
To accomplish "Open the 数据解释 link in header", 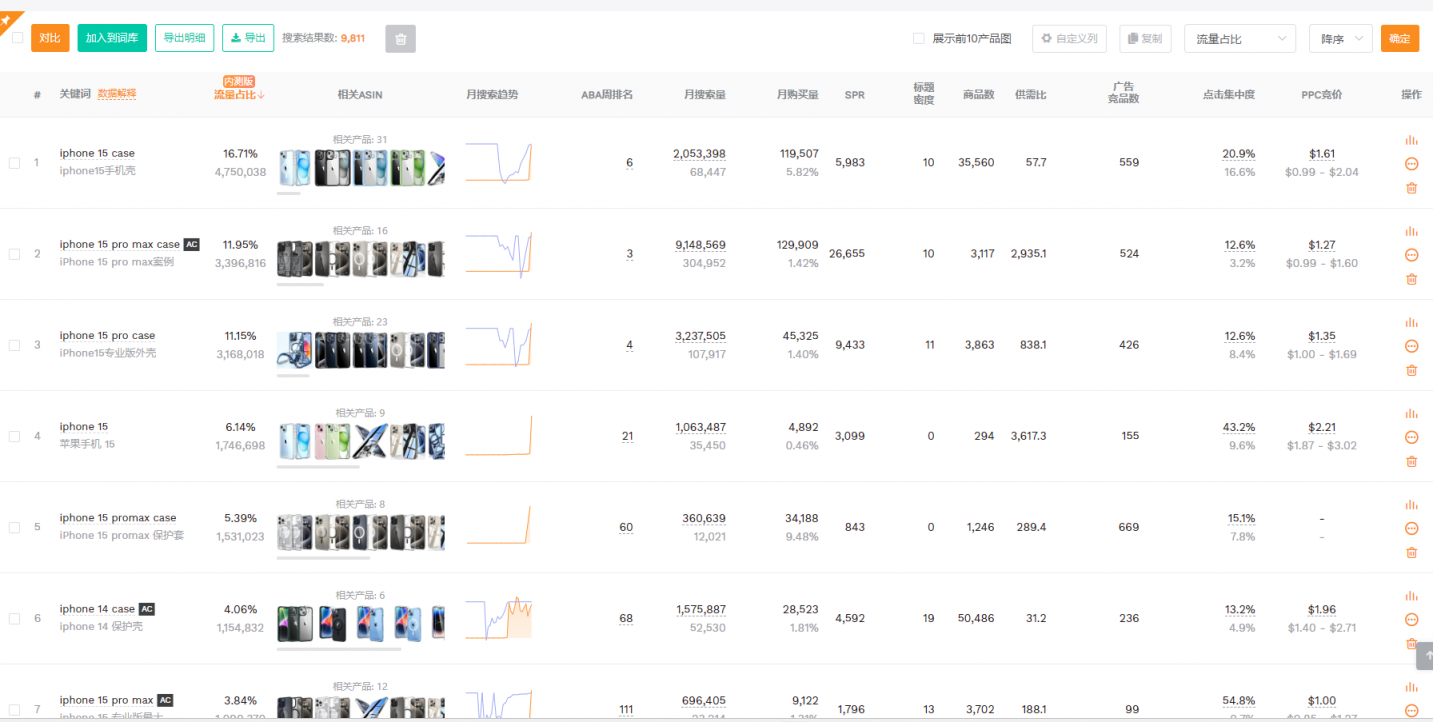I will pos(117,94).
